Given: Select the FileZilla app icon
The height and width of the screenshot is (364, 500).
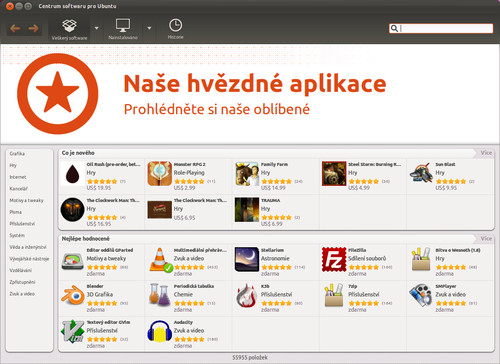Looking at the screenshot, I should [x=334, y=259].
